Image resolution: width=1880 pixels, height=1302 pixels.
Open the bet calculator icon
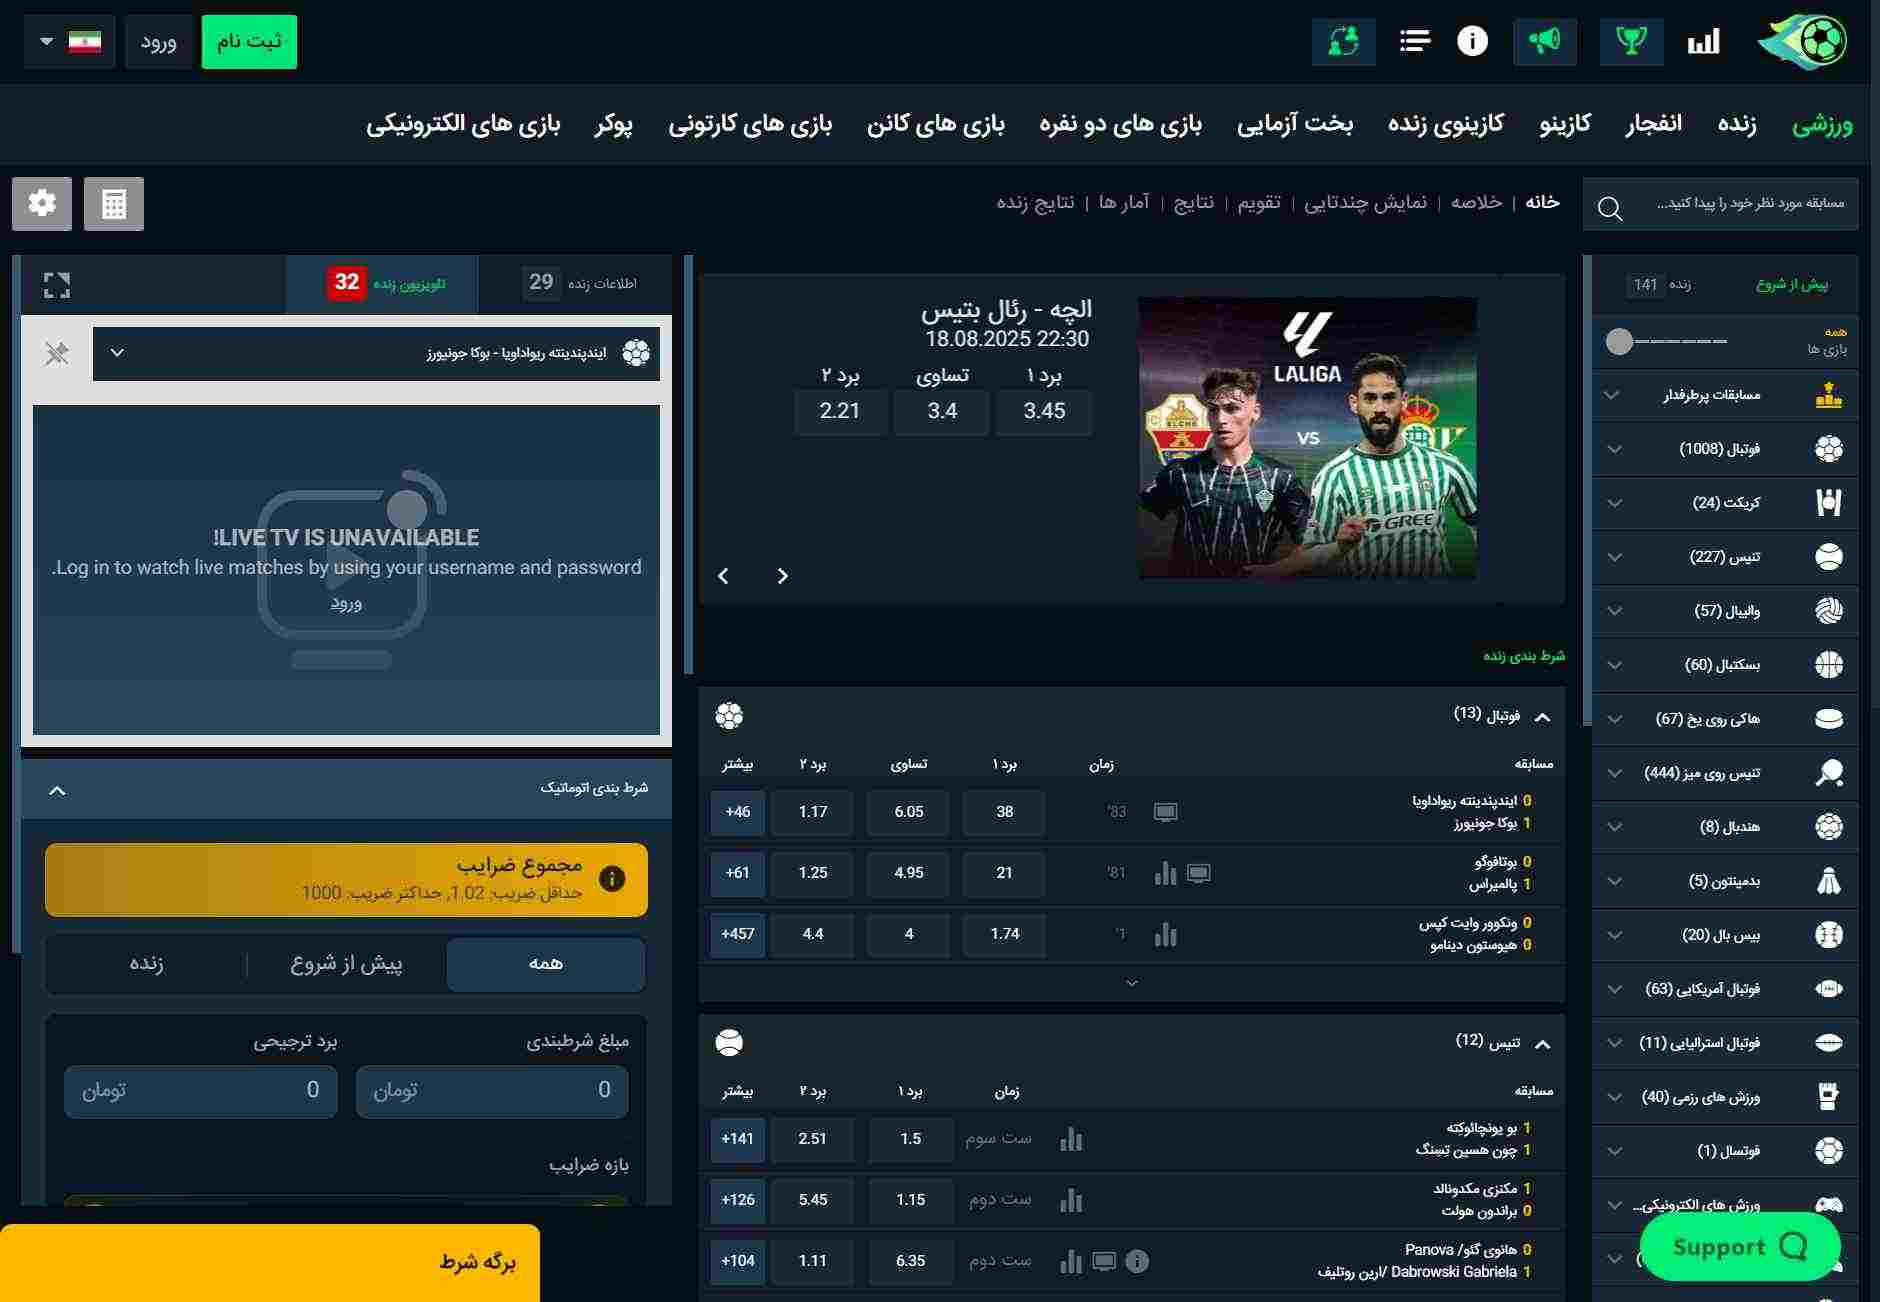point(114,204)
